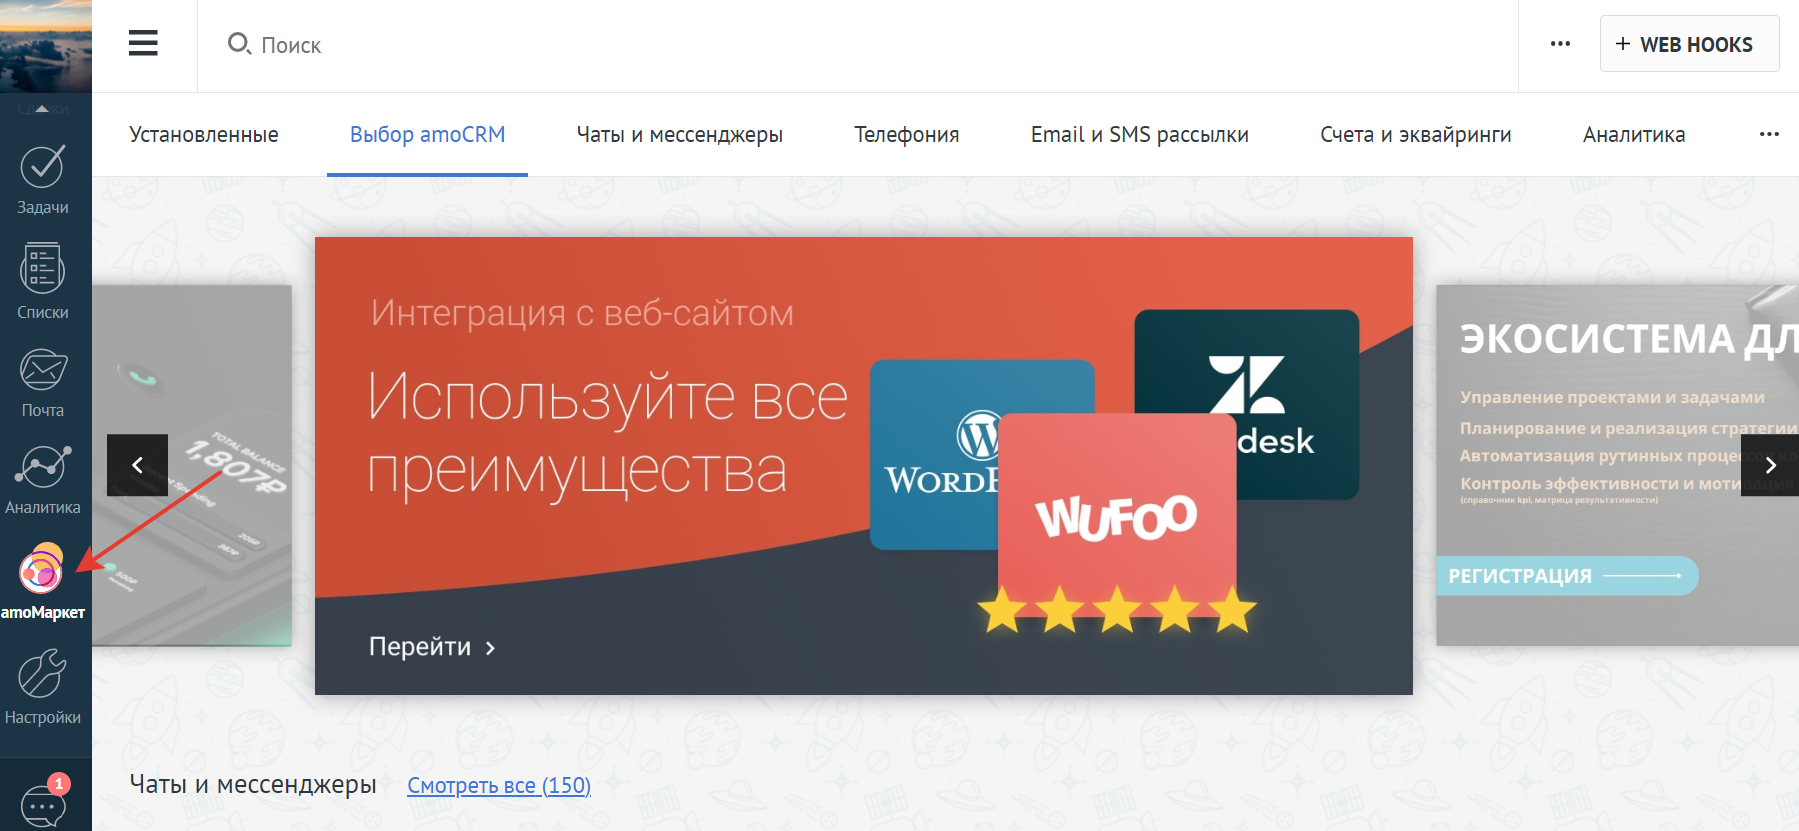Viewport: 1799px width, 831px height.
Task: Show next carousel banner
Action: coord(1769,465)
